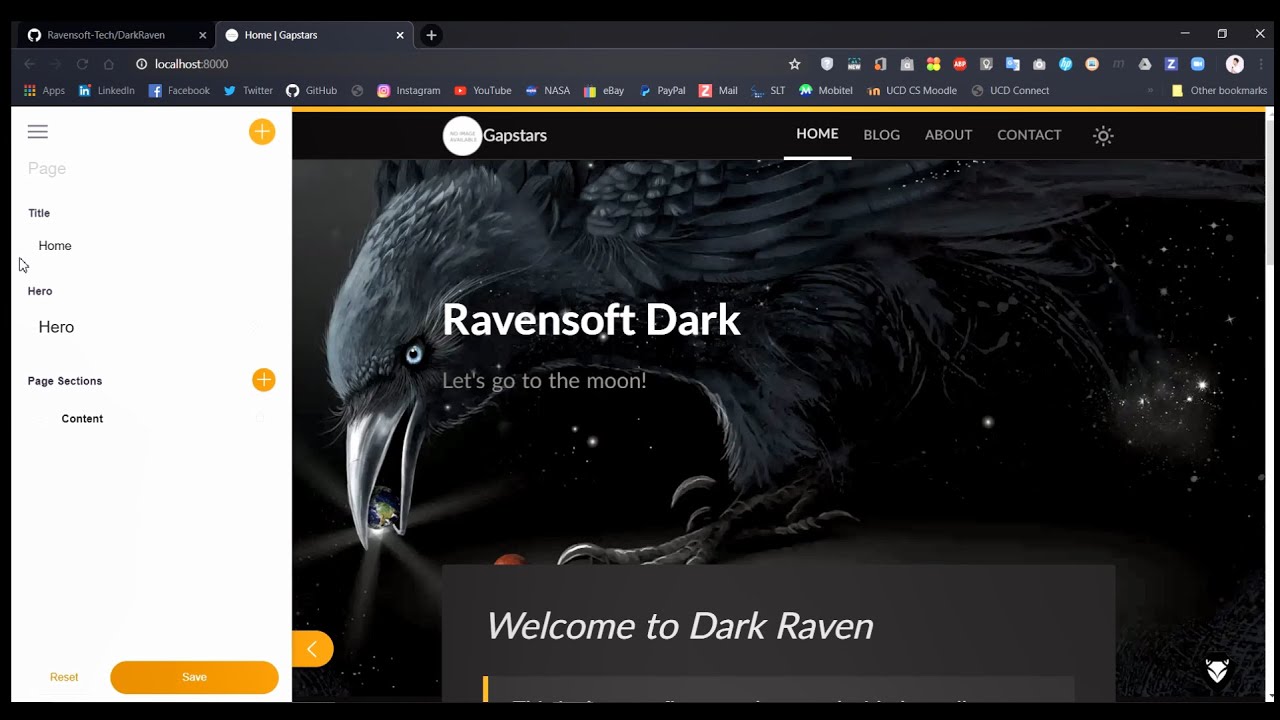
Task: Click the Office extension icon
Action: pos(881,64)
